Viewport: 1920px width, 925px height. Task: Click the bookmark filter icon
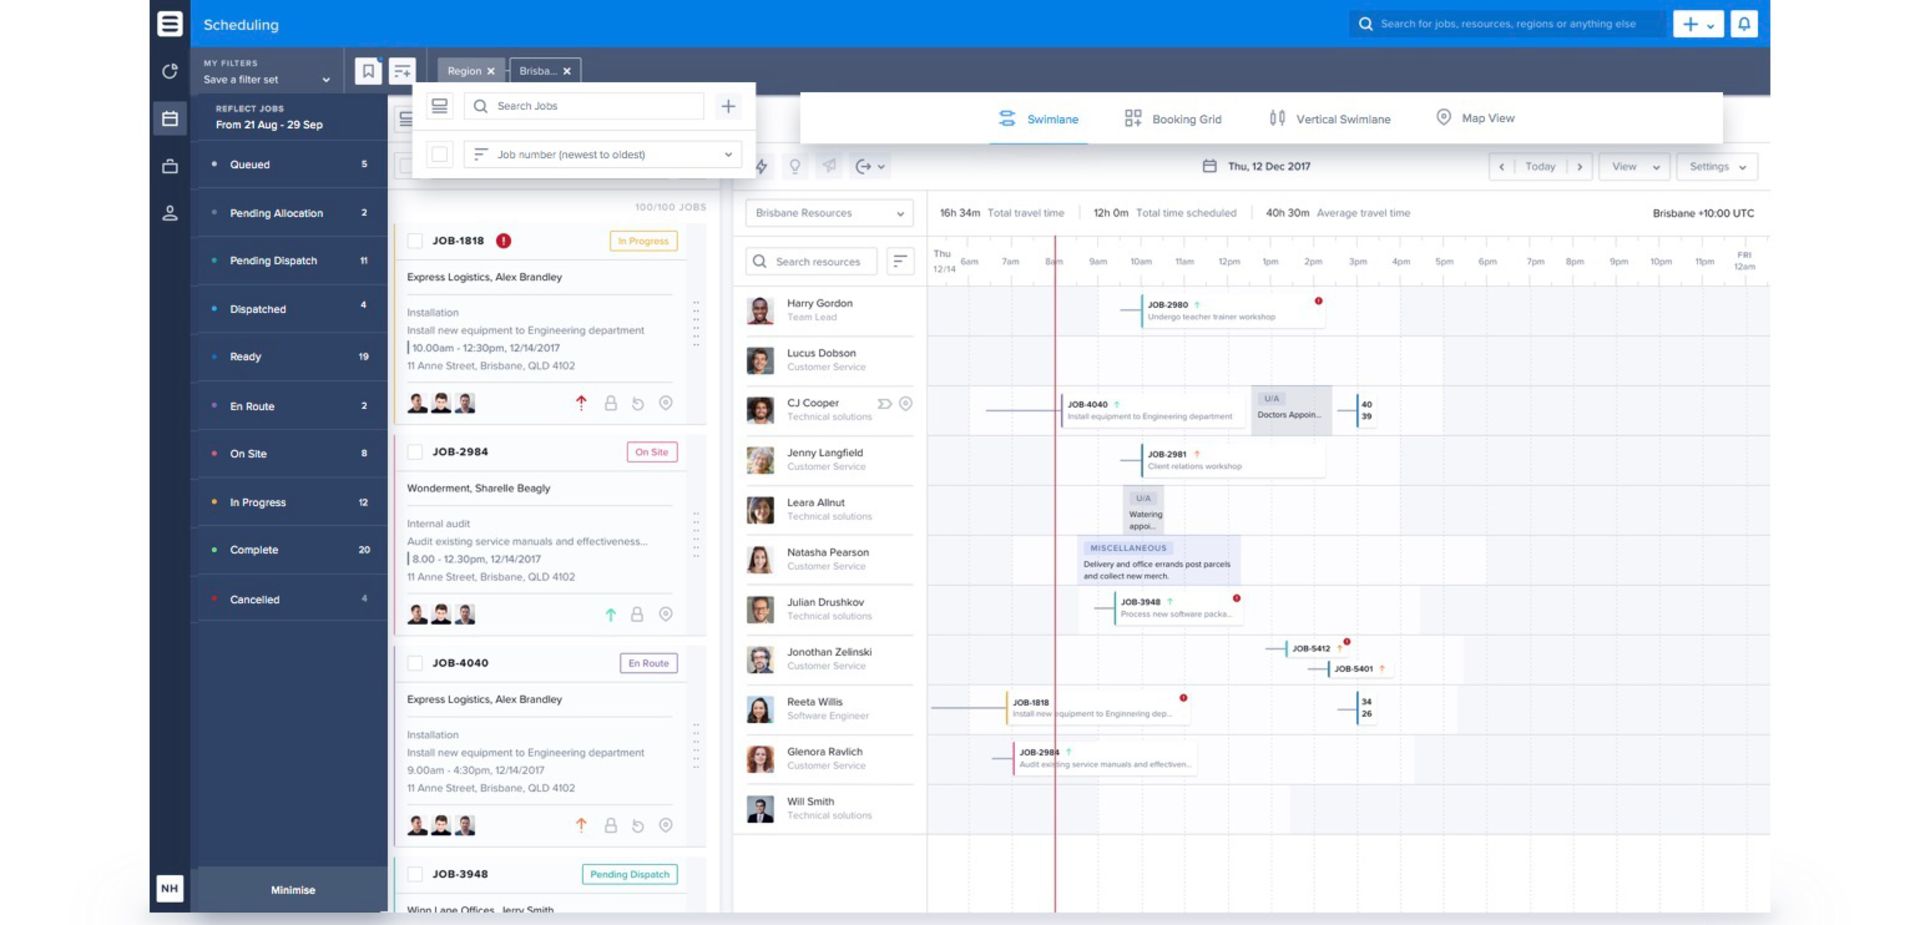(x=368, y=71)
